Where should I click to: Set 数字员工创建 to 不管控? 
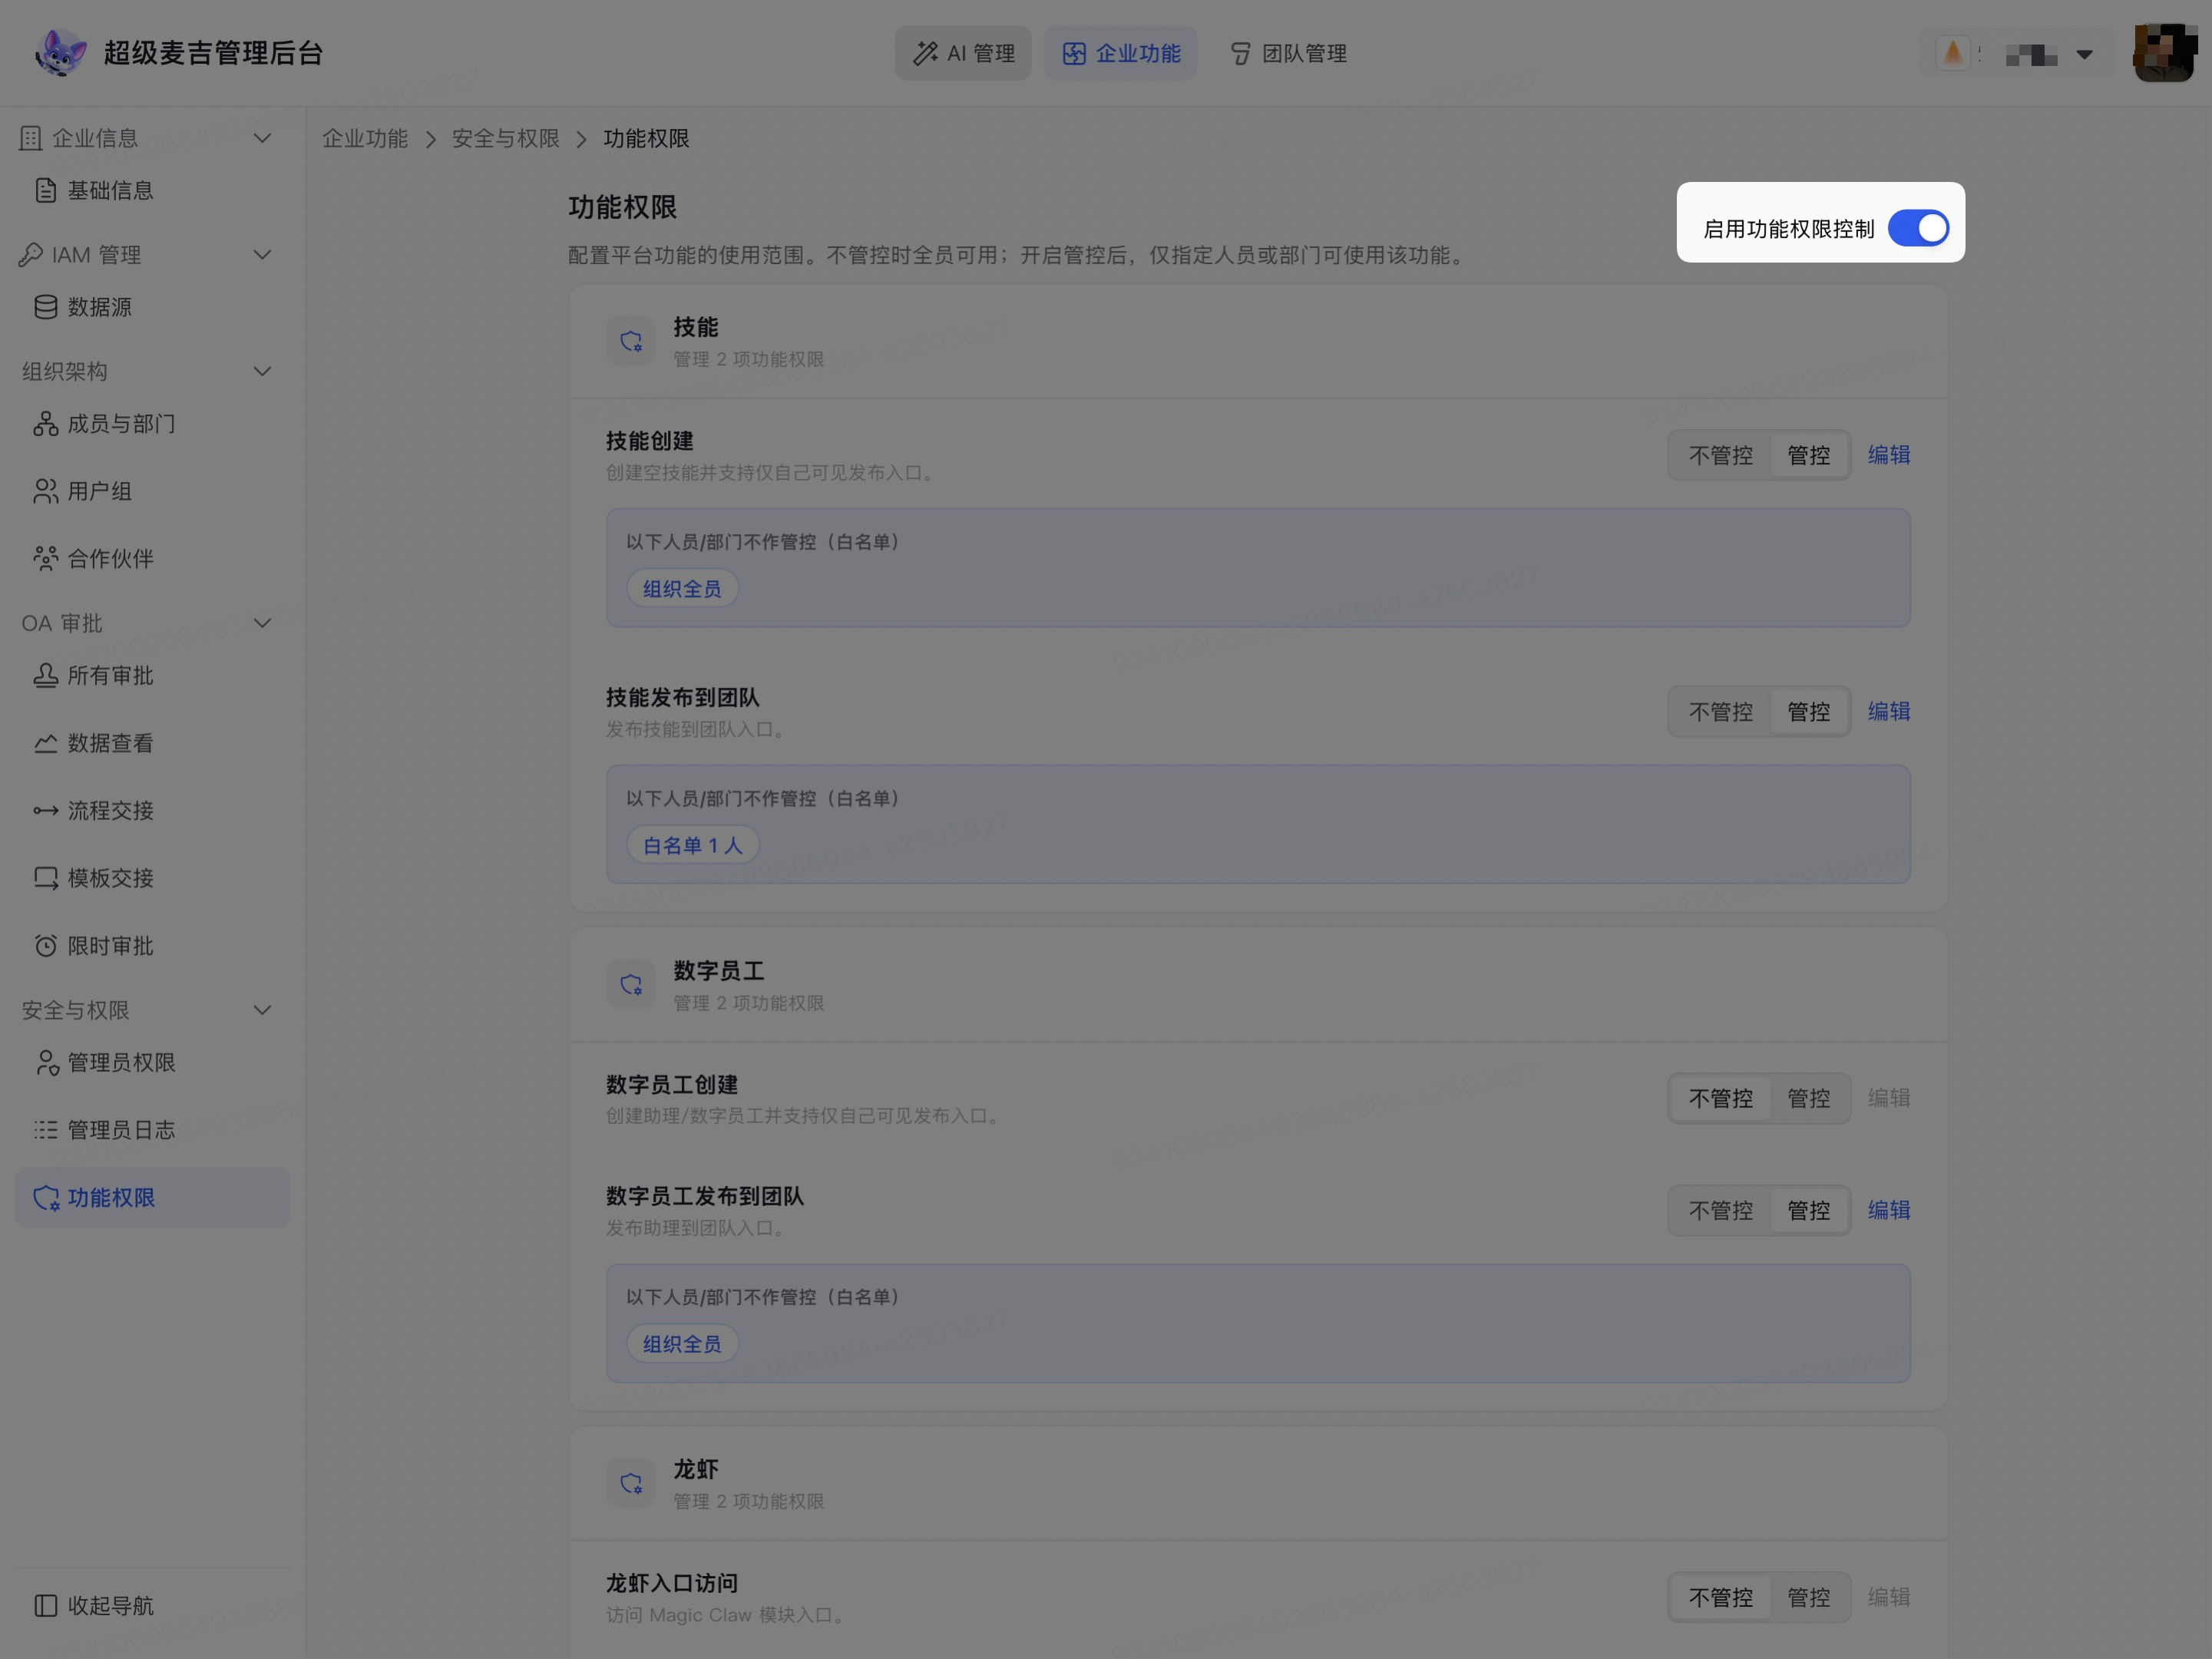pyautogui.click(x=1720, y=1098)
